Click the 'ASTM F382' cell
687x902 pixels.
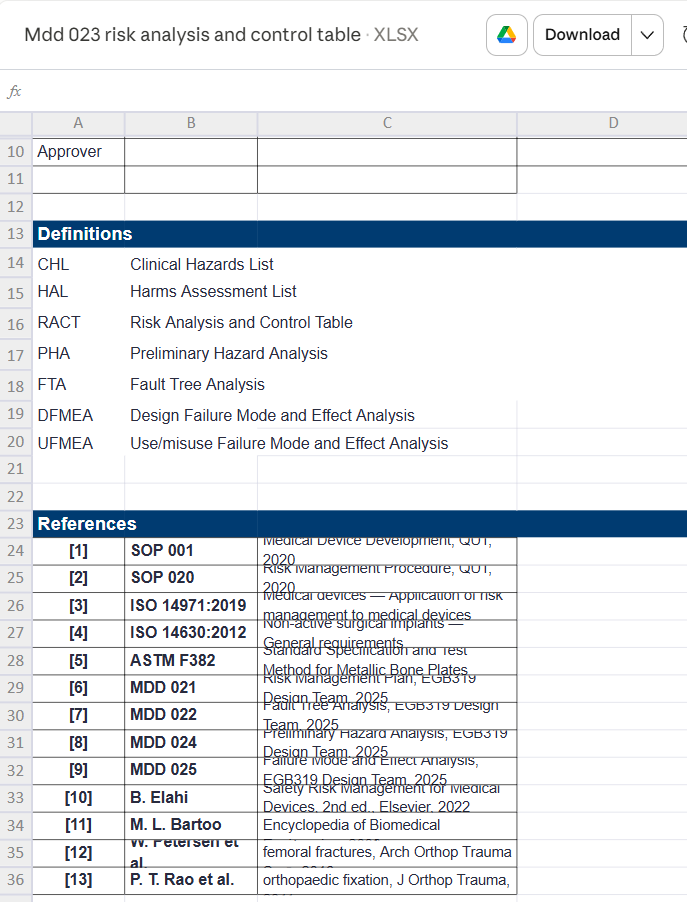coord(191,660)
